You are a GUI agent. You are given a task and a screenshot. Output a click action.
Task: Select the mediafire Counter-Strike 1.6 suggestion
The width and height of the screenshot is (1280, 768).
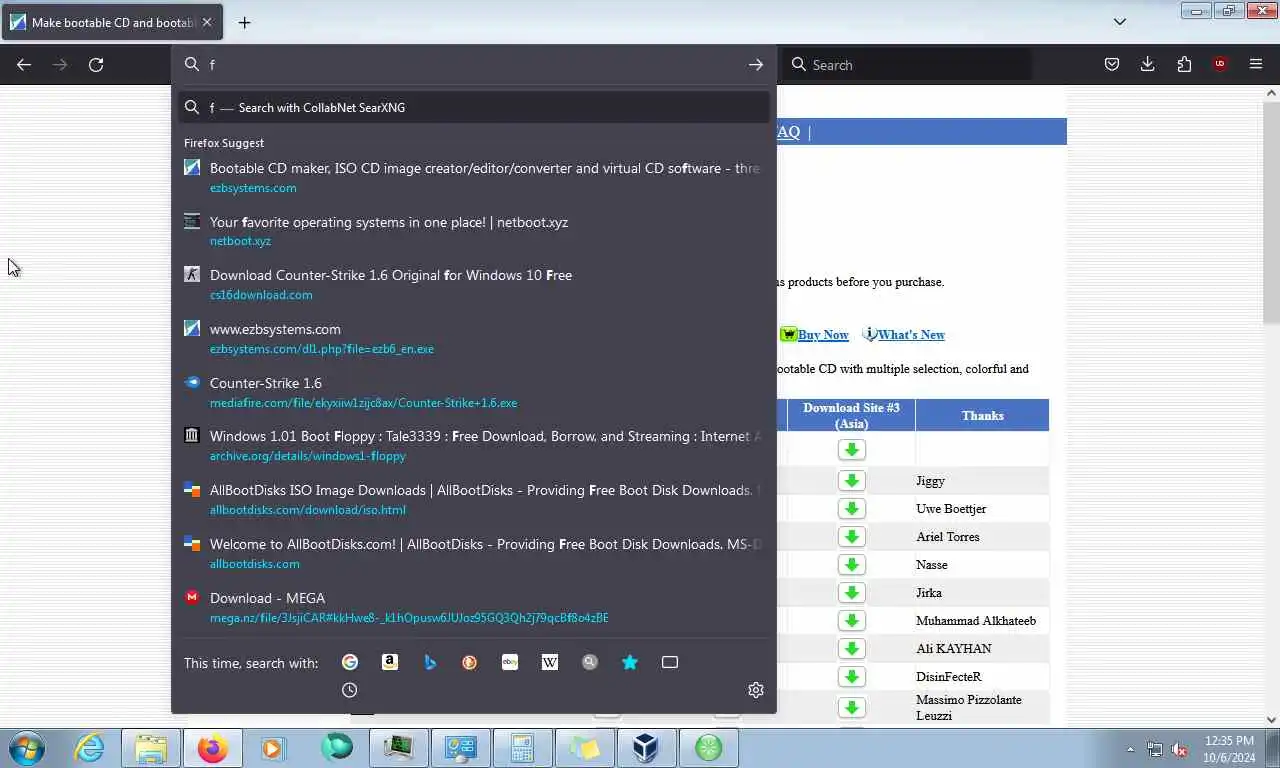point(474,392)
